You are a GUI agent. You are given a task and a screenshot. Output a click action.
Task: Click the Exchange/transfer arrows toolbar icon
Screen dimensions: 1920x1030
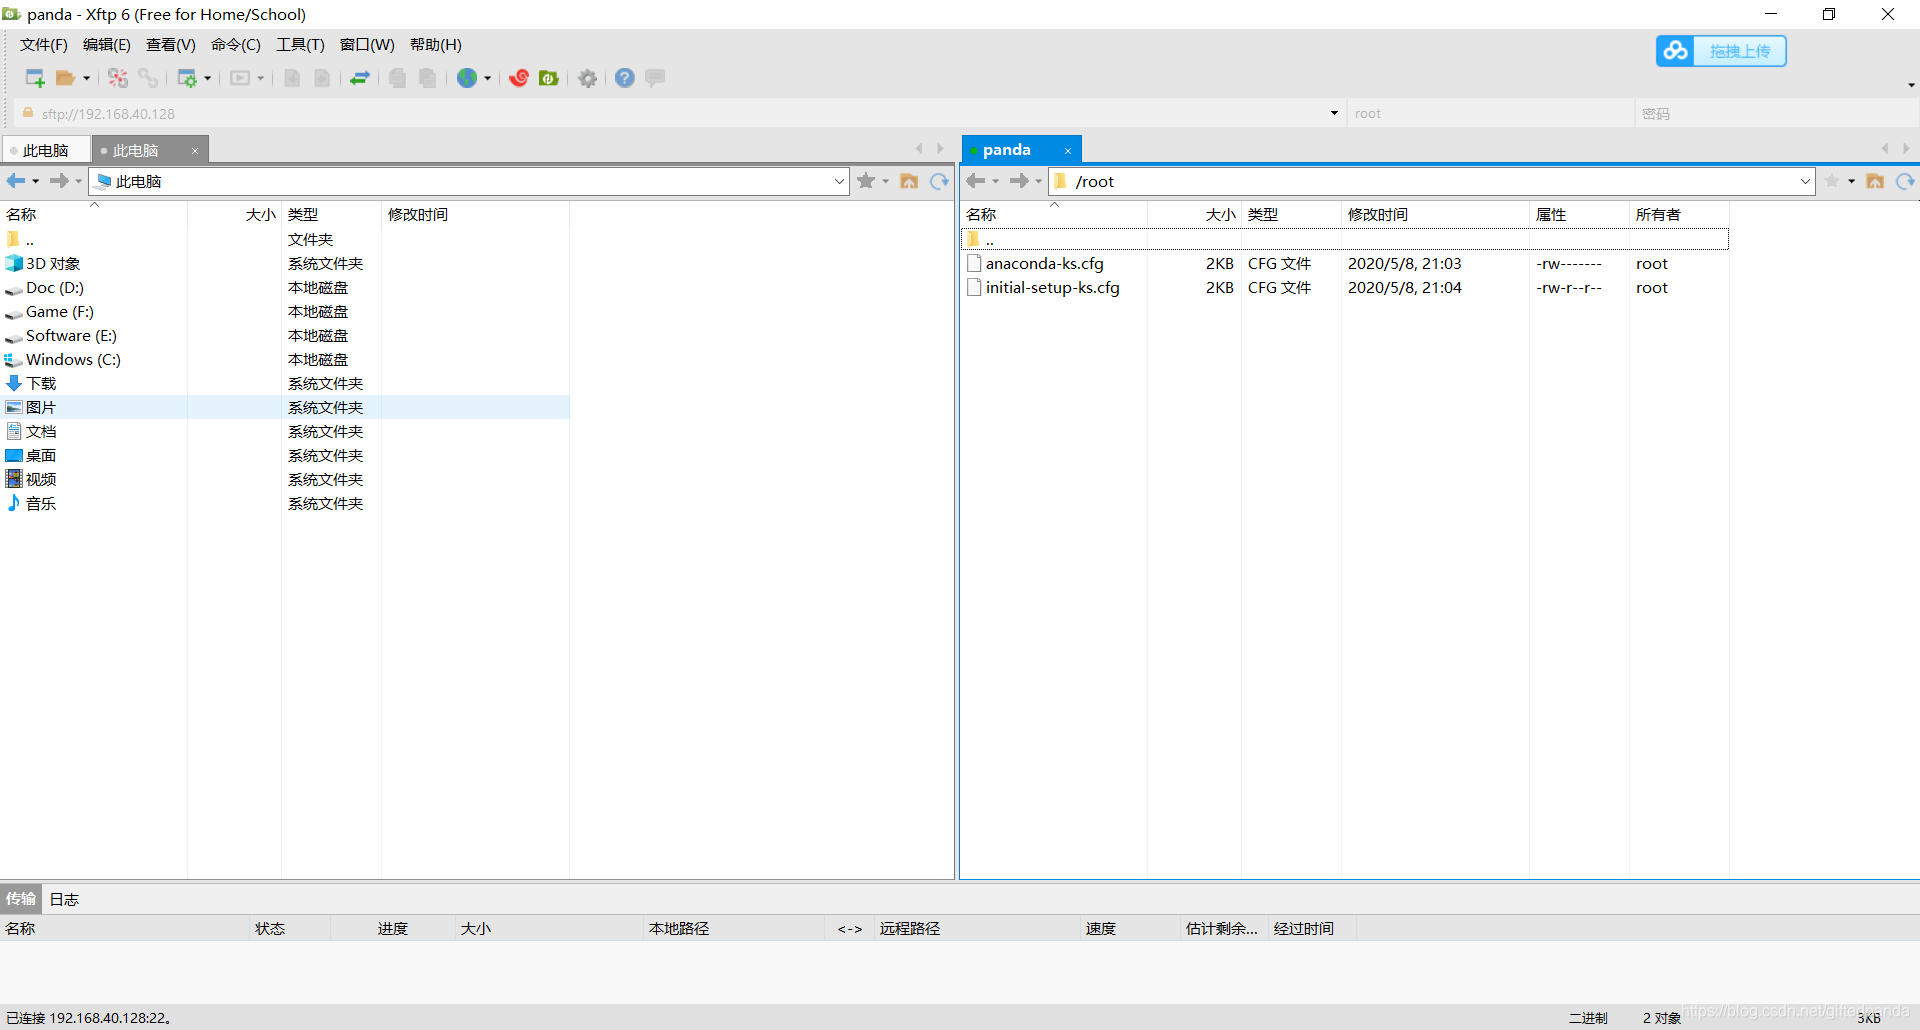(x=360, y=78)
